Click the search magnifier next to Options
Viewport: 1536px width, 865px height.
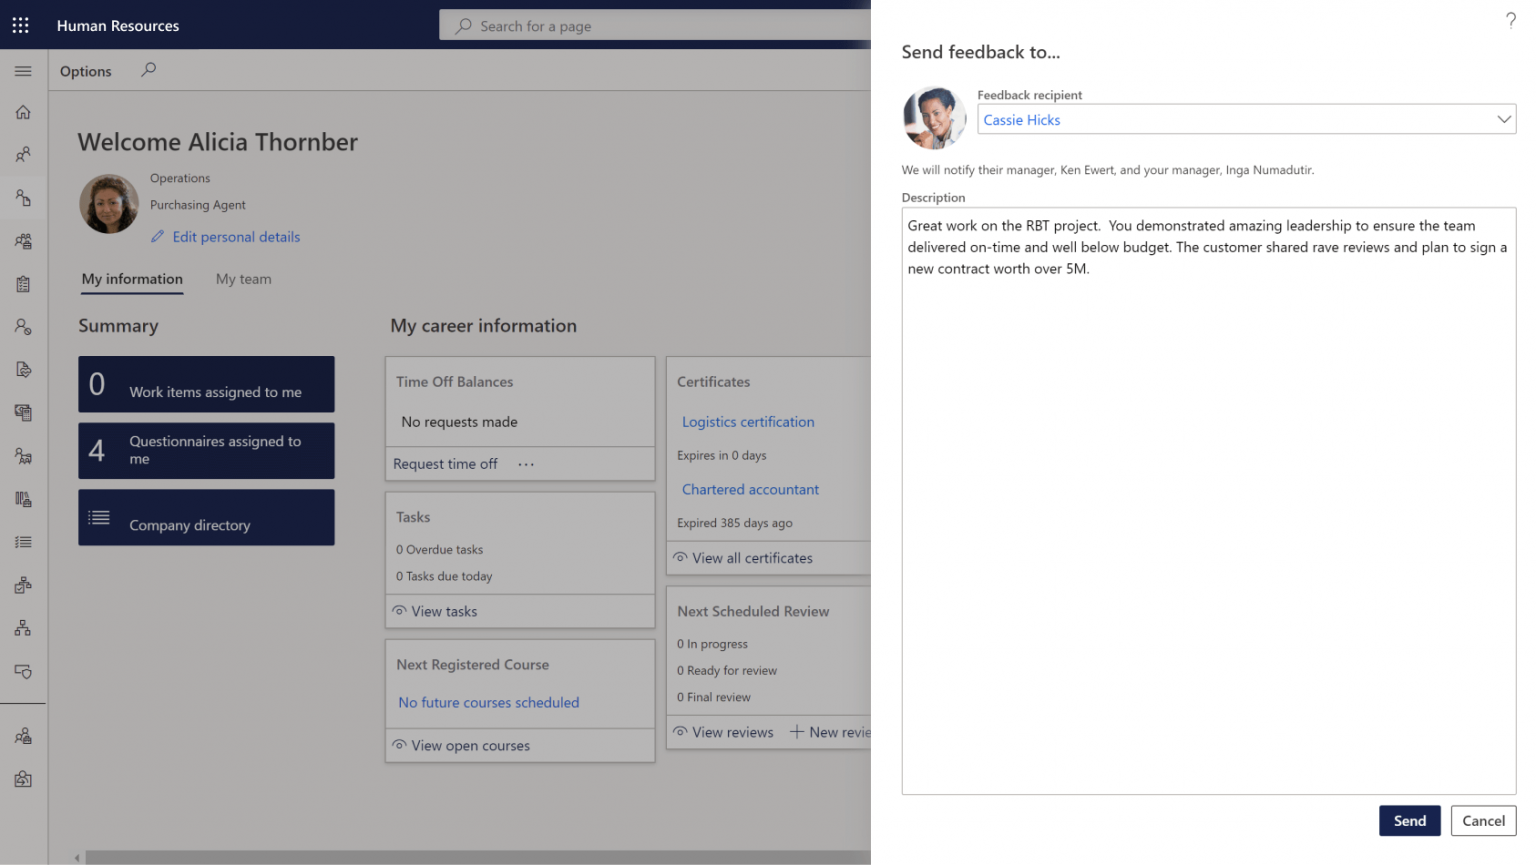147,71
